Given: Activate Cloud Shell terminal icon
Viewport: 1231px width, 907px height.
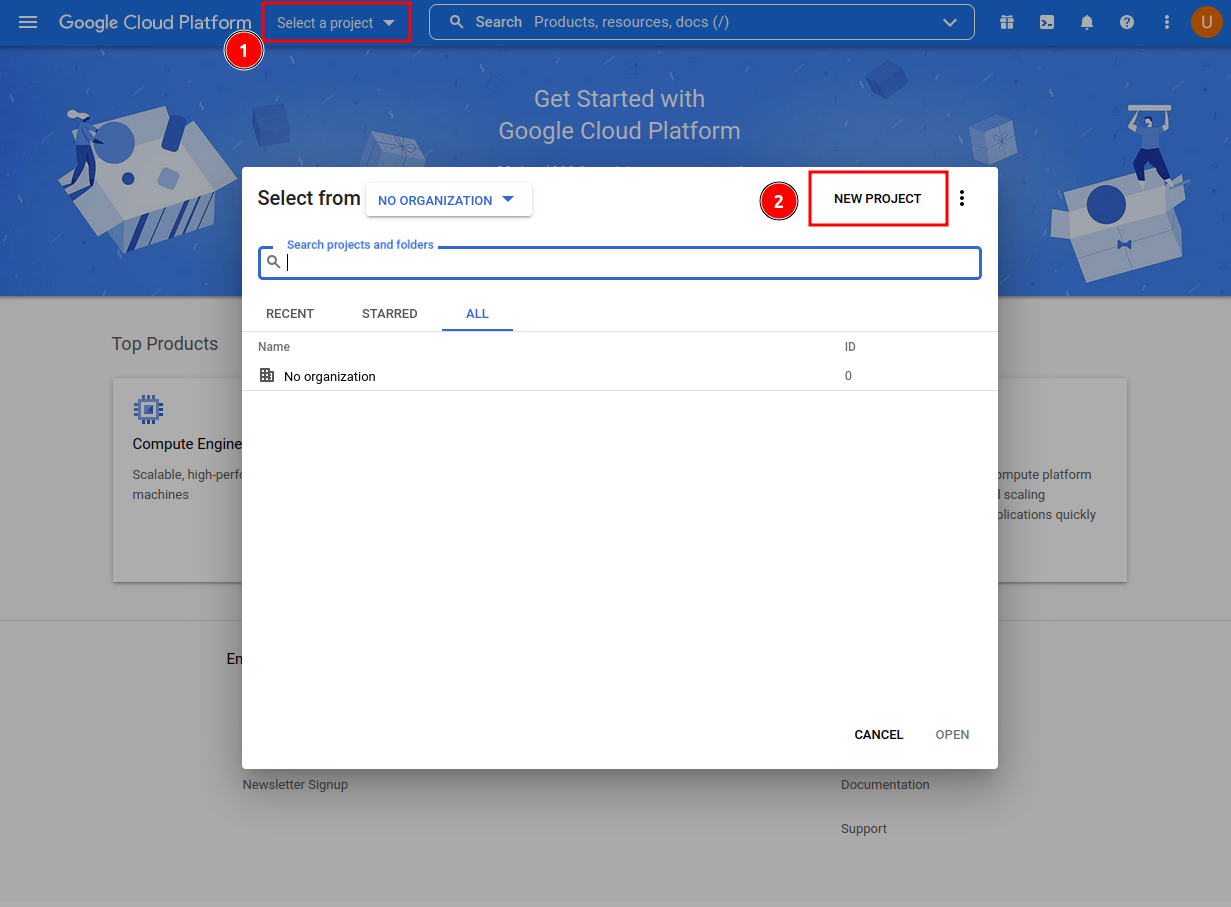Looking at the screenshot, I should point(1047,22).
